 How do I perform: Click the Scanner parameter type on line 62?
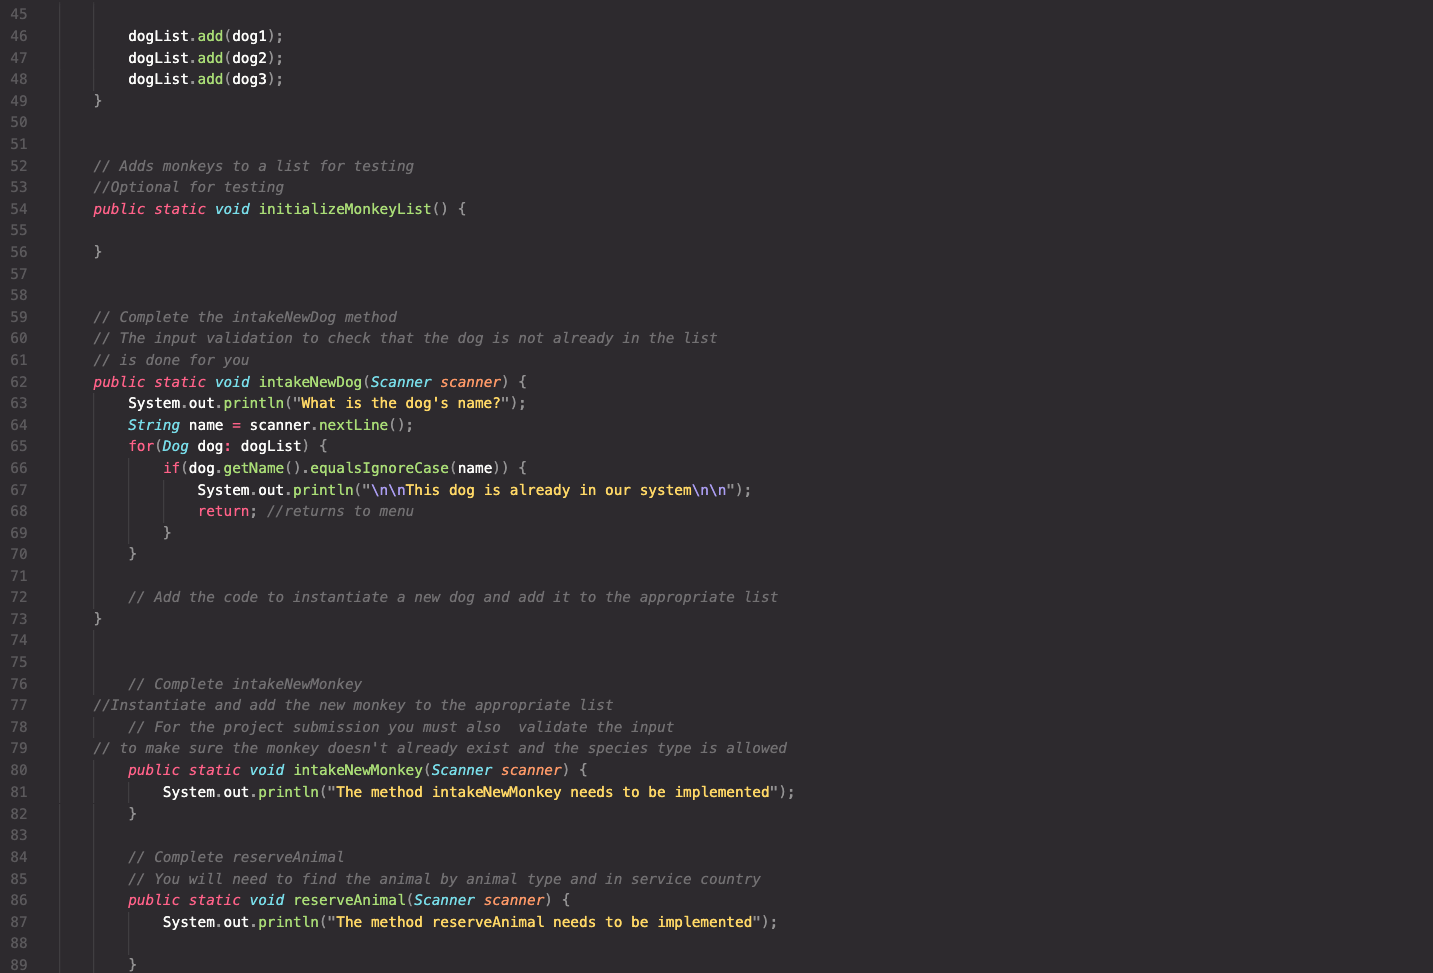(x=400, y=381)
